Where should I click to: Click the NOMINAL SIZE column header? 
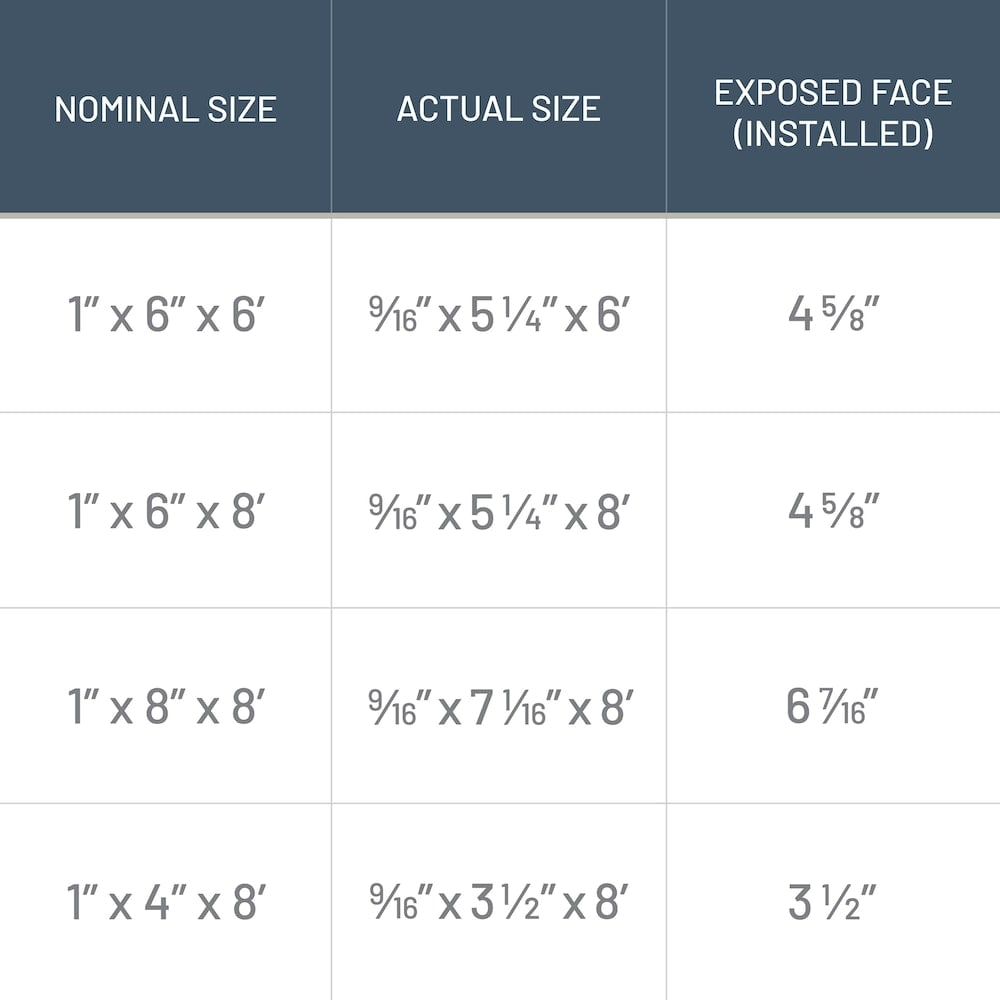[x=165, y=108]
